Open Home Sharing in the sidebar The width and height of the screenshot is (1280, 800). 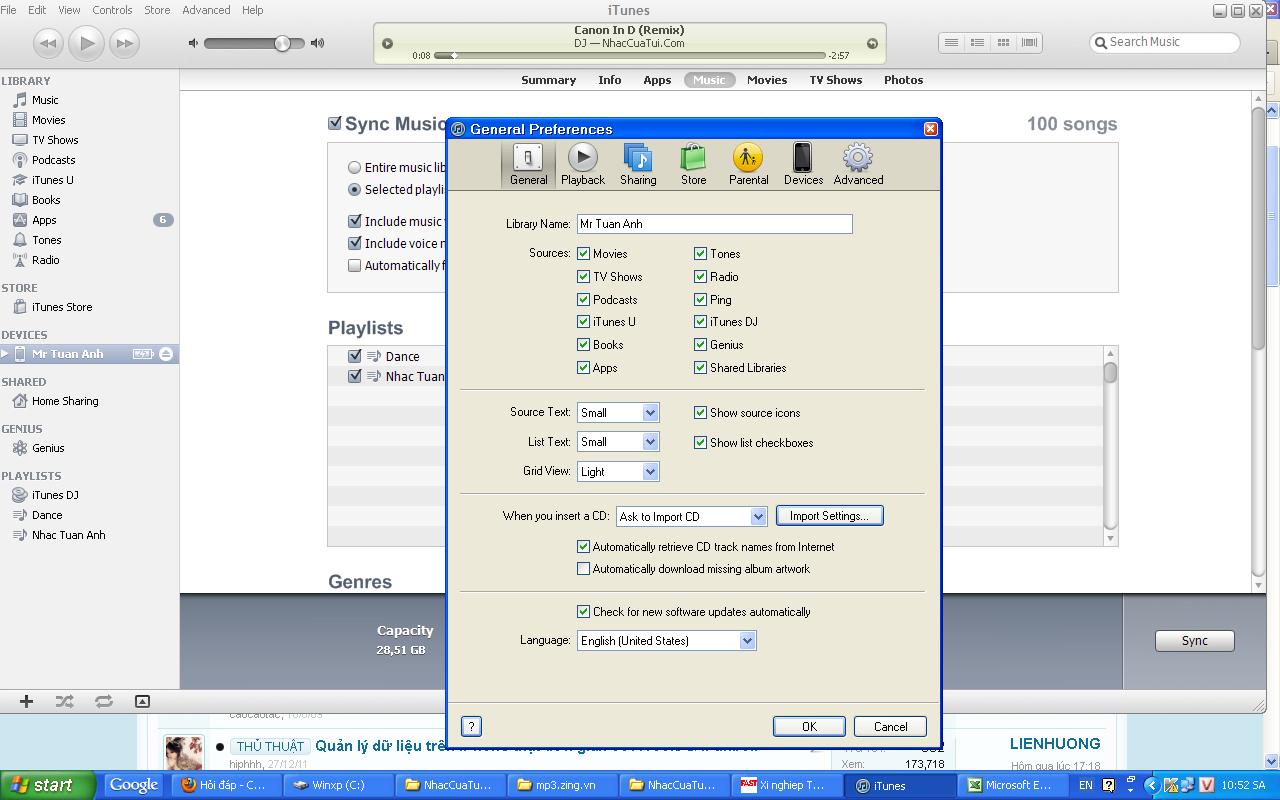(65, 401)
